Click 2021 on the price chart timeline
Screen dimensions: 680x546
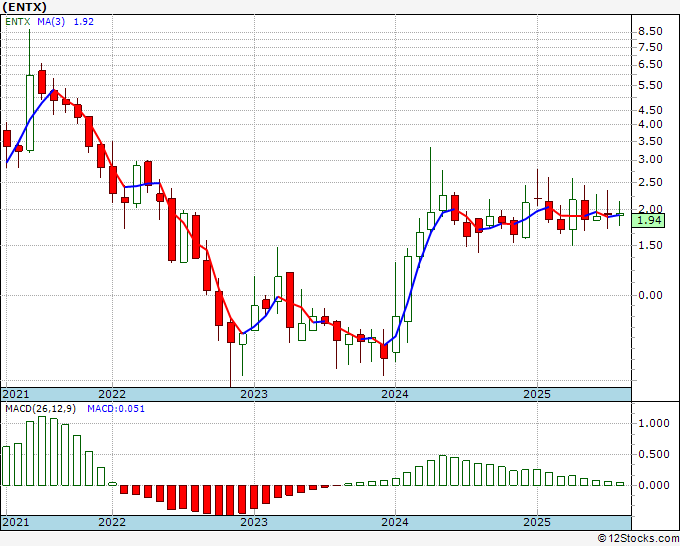pyautogui.click(x=16, y=394)
